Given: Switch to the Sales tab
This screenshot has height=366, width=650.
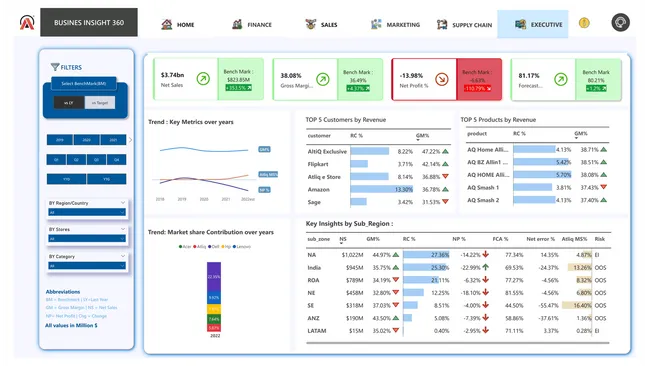Looking at the screenshot, I should click(321, 24).
